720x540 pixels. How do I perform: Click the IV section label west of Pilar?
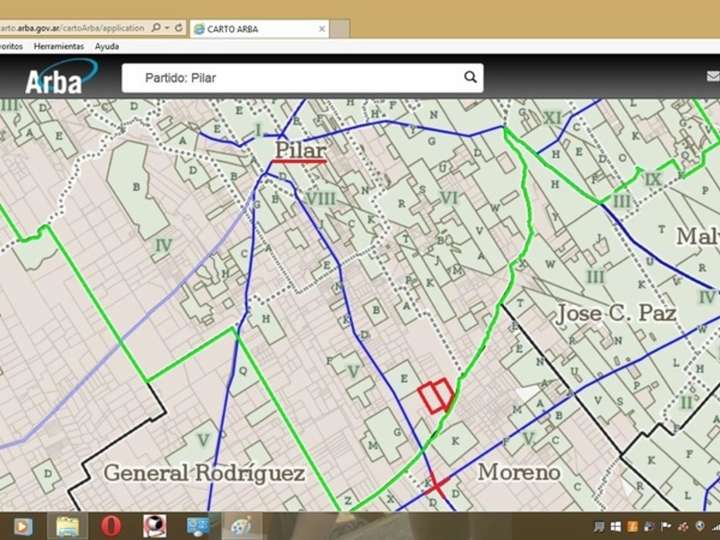point(163,245)
